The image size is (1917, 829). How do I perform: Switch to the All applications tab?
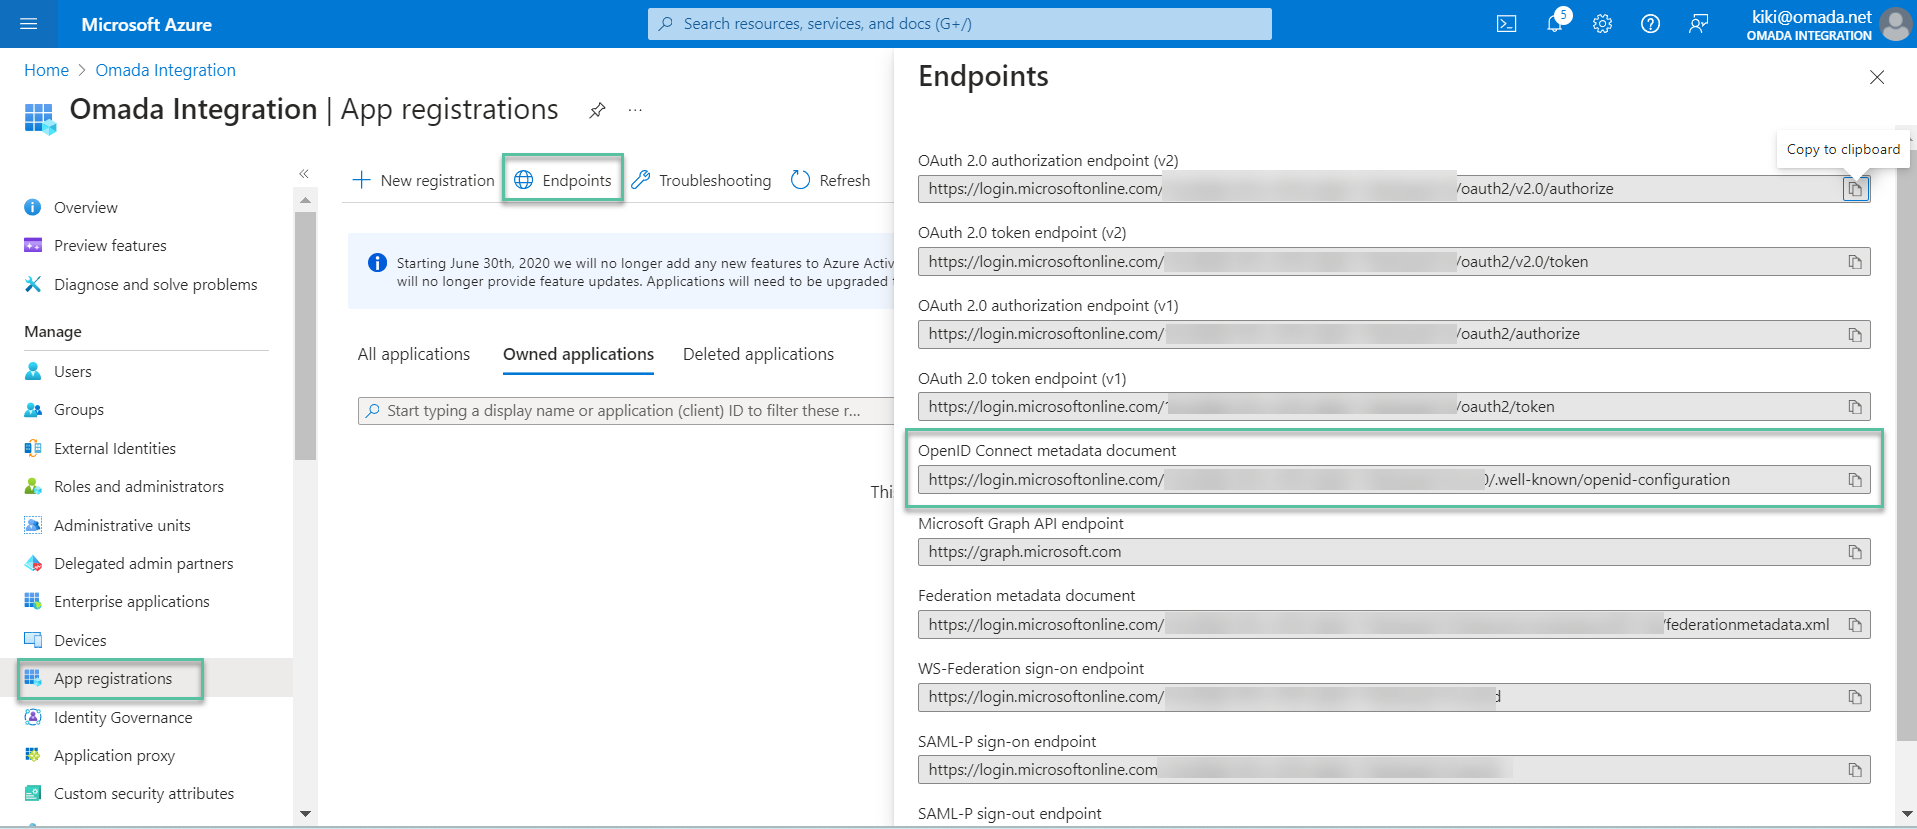pos(414,354)
